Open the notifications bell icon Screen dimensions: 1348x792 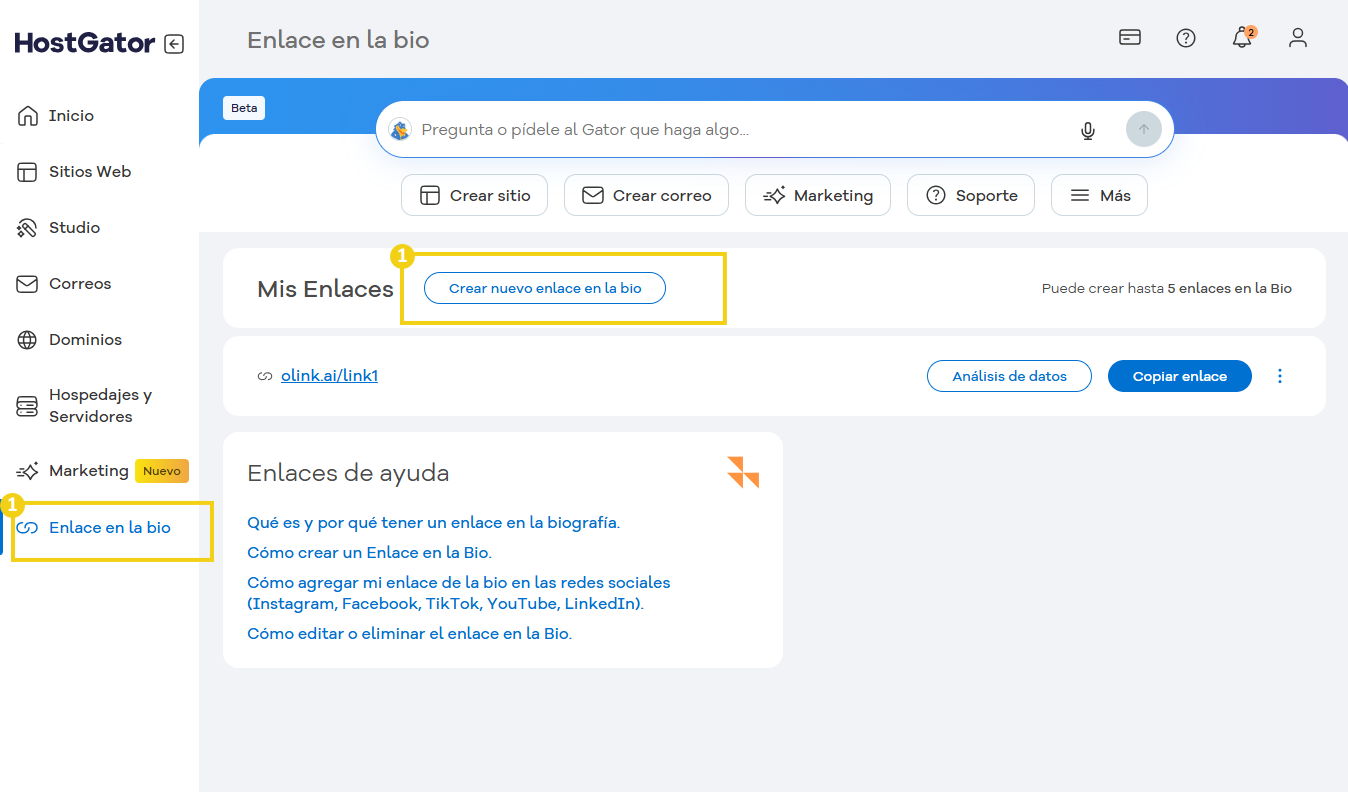coord(1242,38)
